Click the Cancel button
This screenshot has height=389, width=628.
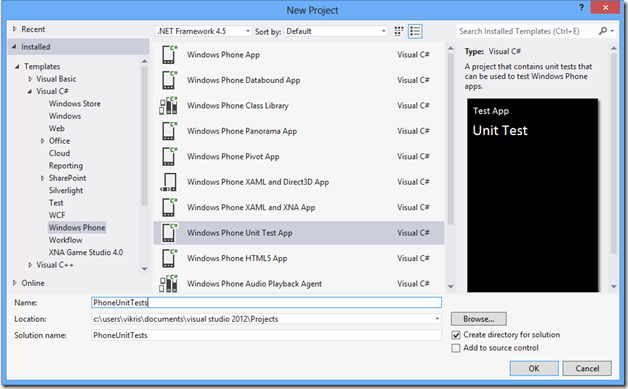[587, 369]
